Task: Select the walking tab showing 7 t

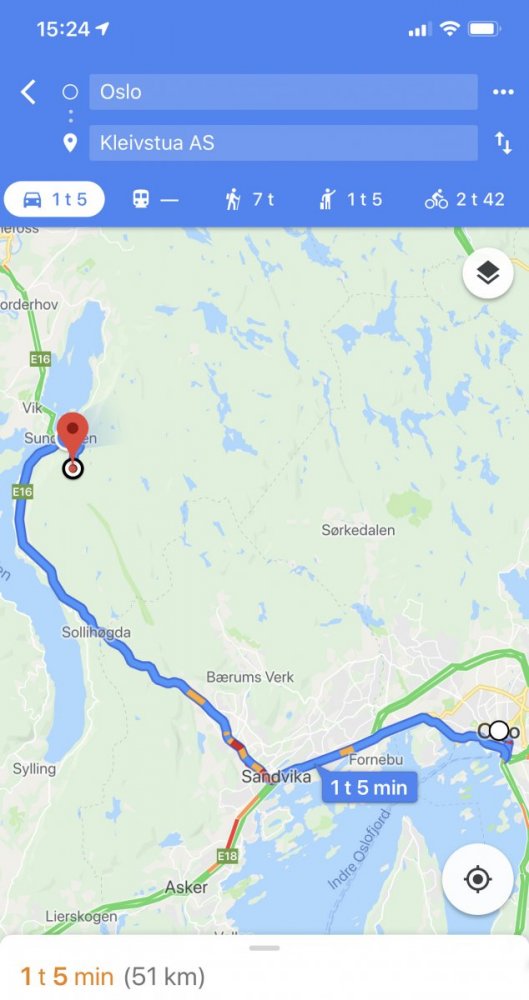Action: pos(249,200)
